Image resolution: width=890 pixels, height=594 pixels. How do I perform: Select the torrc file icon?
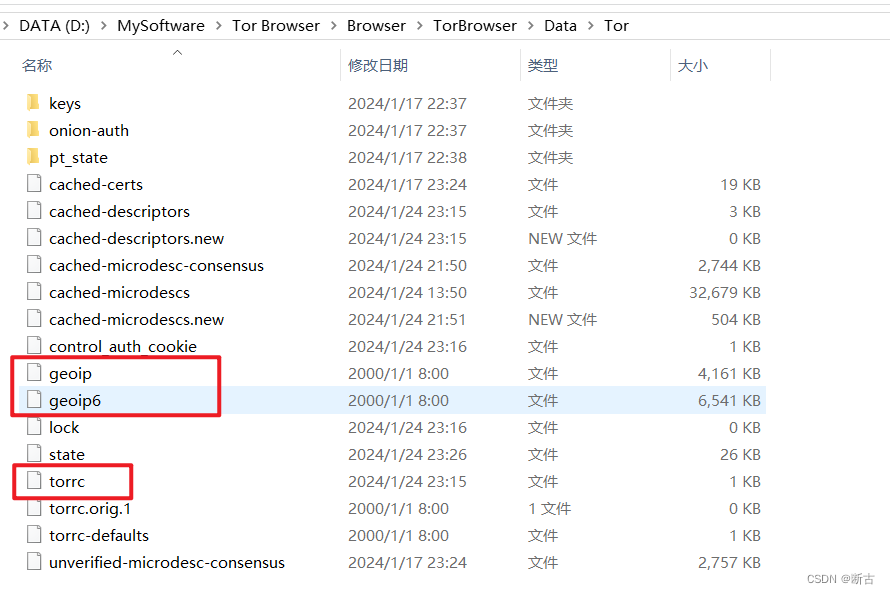pos(33,481)
